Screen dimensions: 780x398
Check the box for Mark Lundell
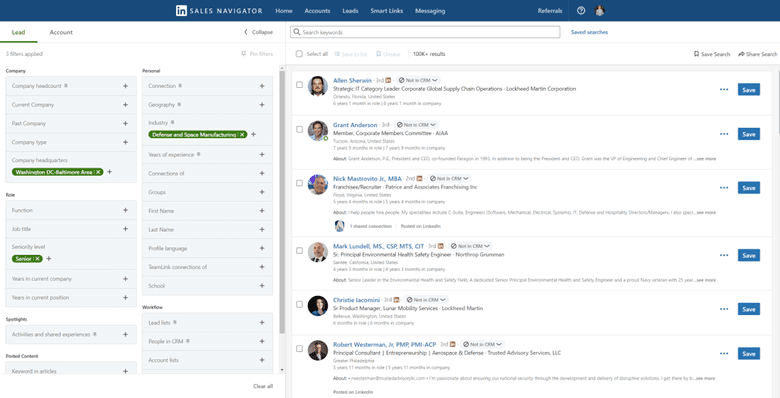click(x=299, y=250)
